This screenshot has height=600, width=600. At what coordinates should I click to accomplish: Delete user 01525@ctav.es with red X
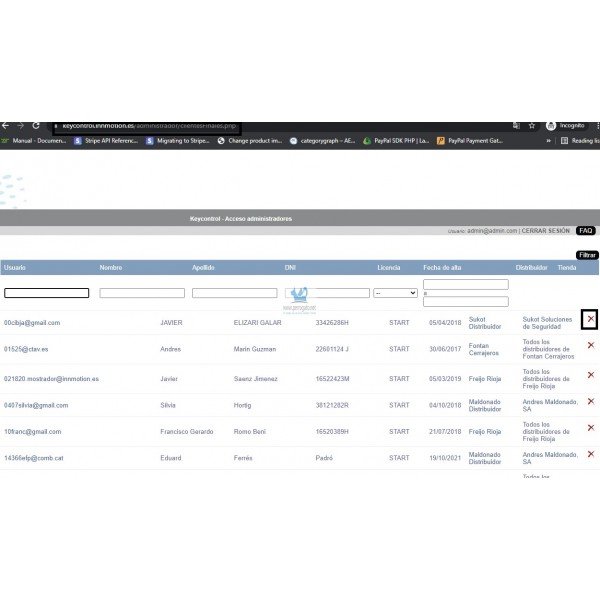590,345
